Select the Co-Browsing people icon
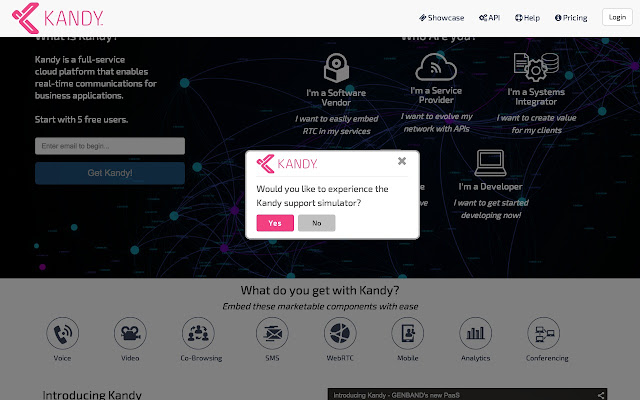The height and width of the screenshot is (400, 640). pos(198,333)
